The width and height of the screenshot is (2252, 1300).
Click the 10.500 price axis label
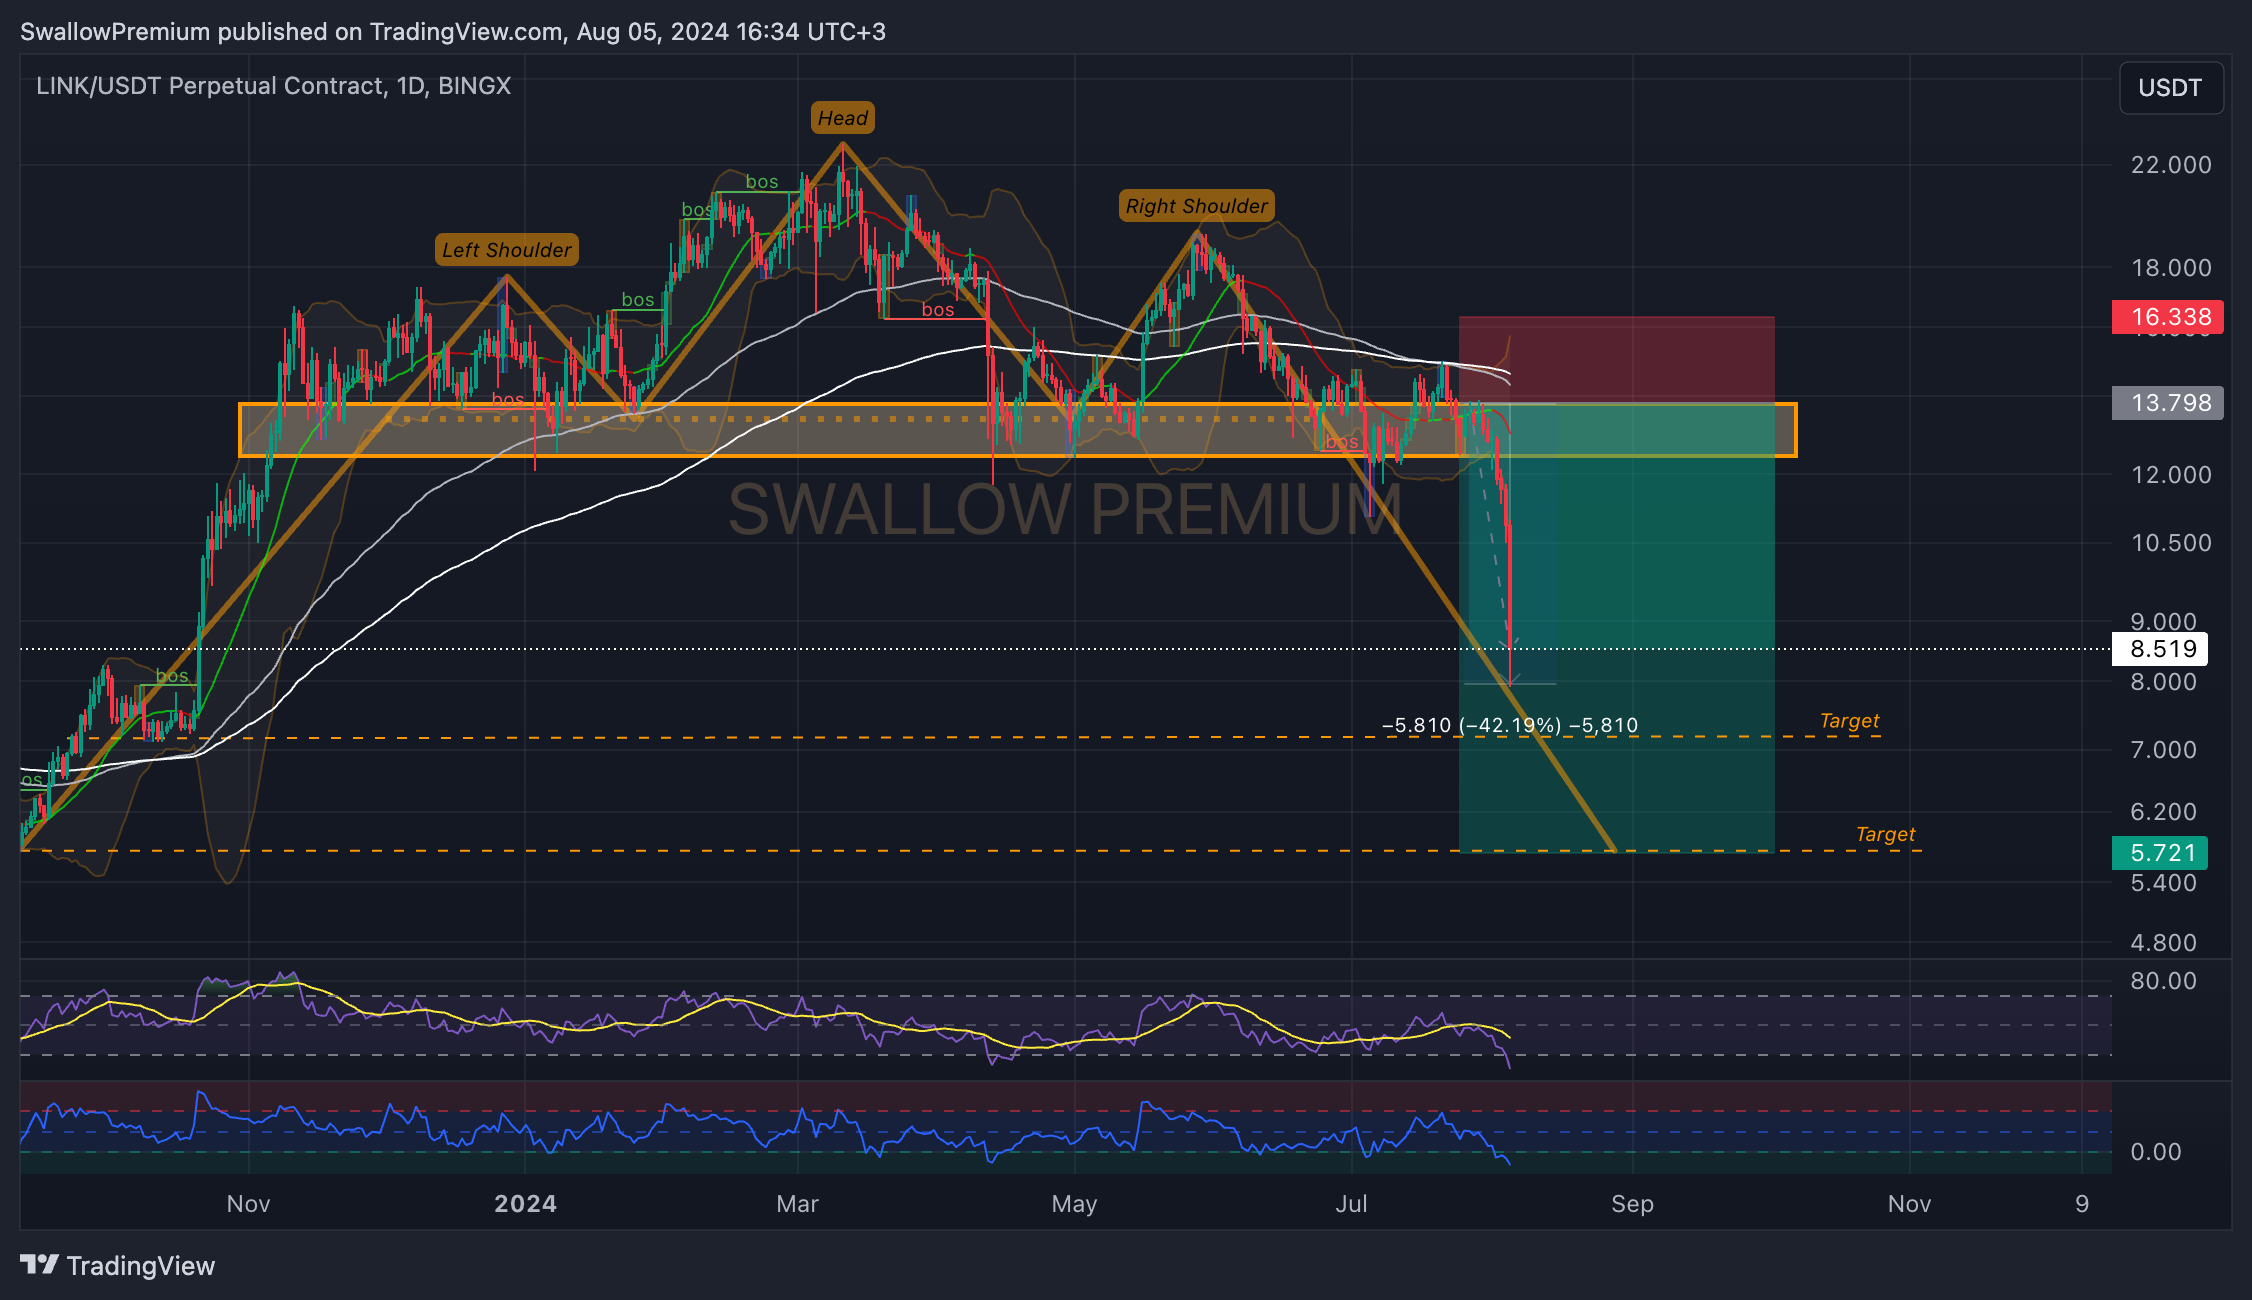[x=2171, y=543]
